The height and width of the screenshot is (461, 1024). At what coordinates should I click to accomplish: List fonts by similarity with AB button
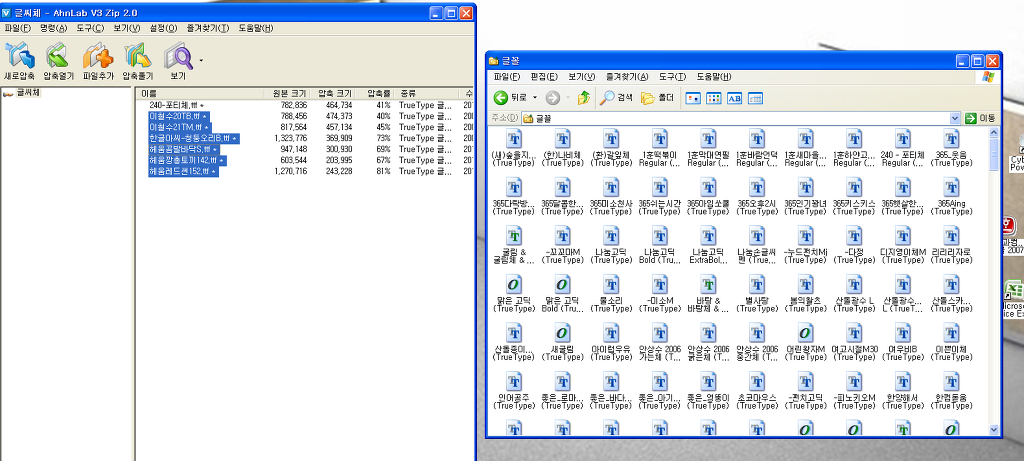(734, 98)
